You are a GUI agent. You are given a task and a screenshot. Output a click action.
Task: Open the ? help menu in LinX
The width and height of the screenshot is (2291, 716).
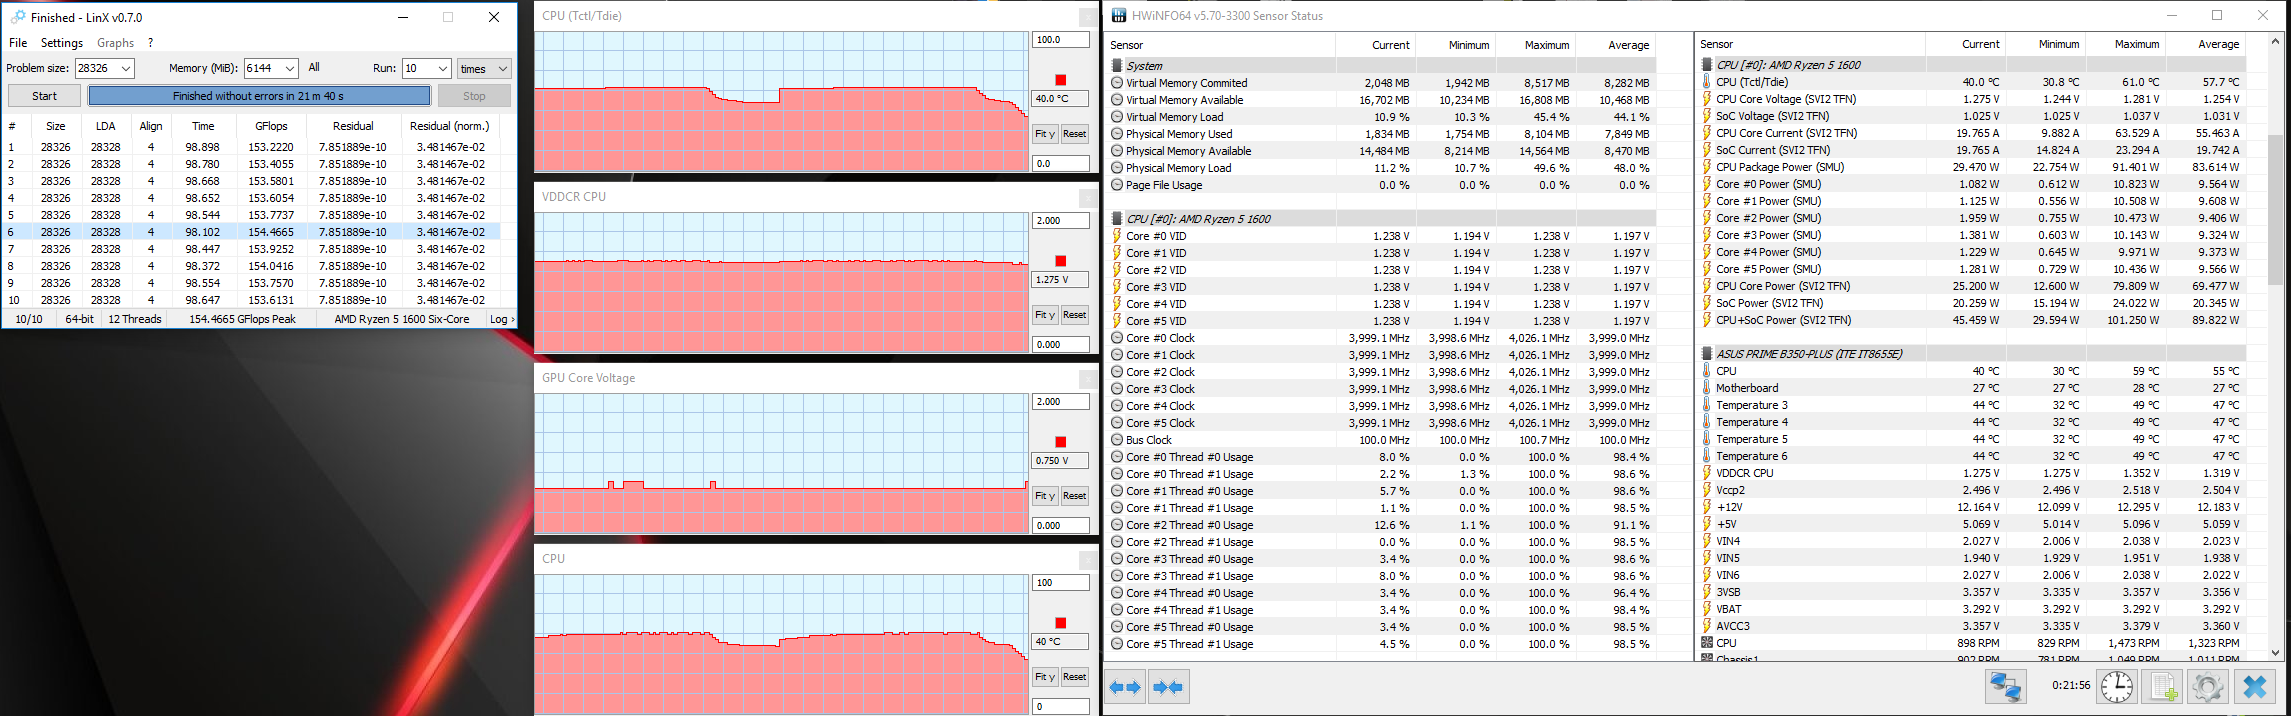click(150, 43)
